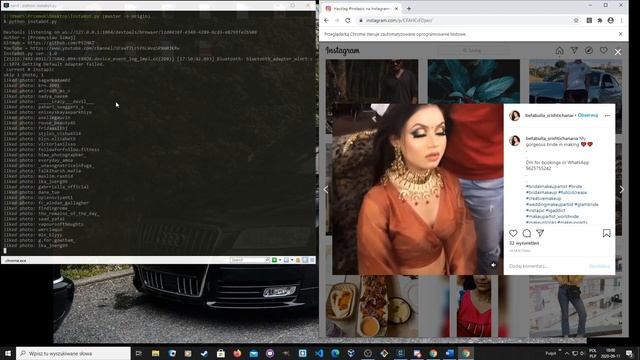Open Instagram explore compass icon
Screen dimensions: 640x360
589,51
